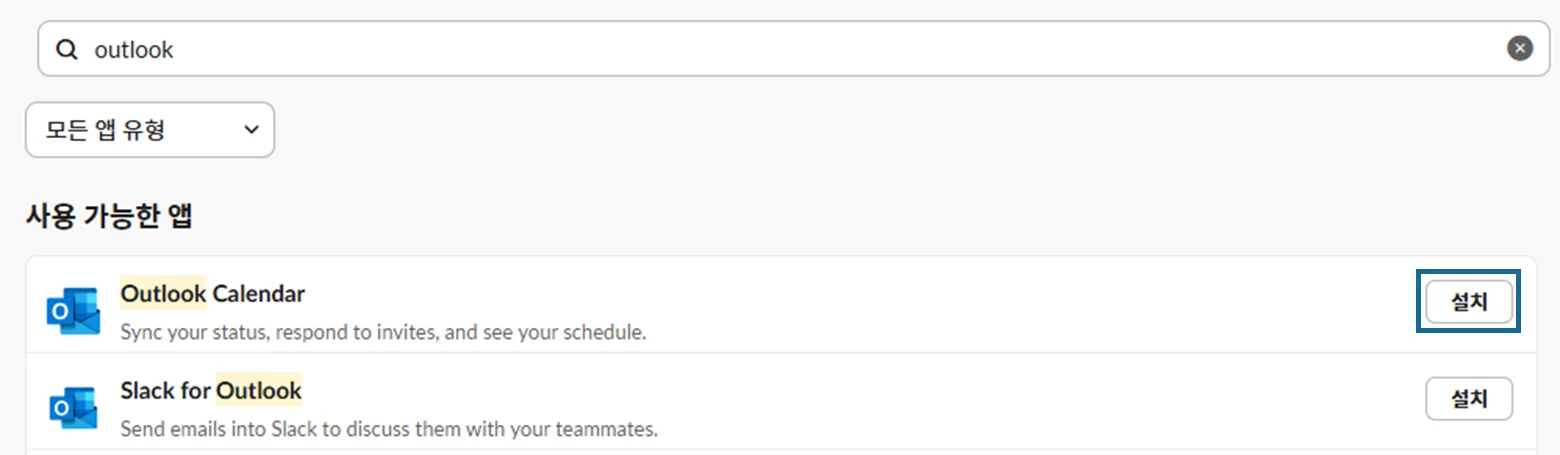
Task: Click the "Sync your status" description text
Action: pos(383,331)
